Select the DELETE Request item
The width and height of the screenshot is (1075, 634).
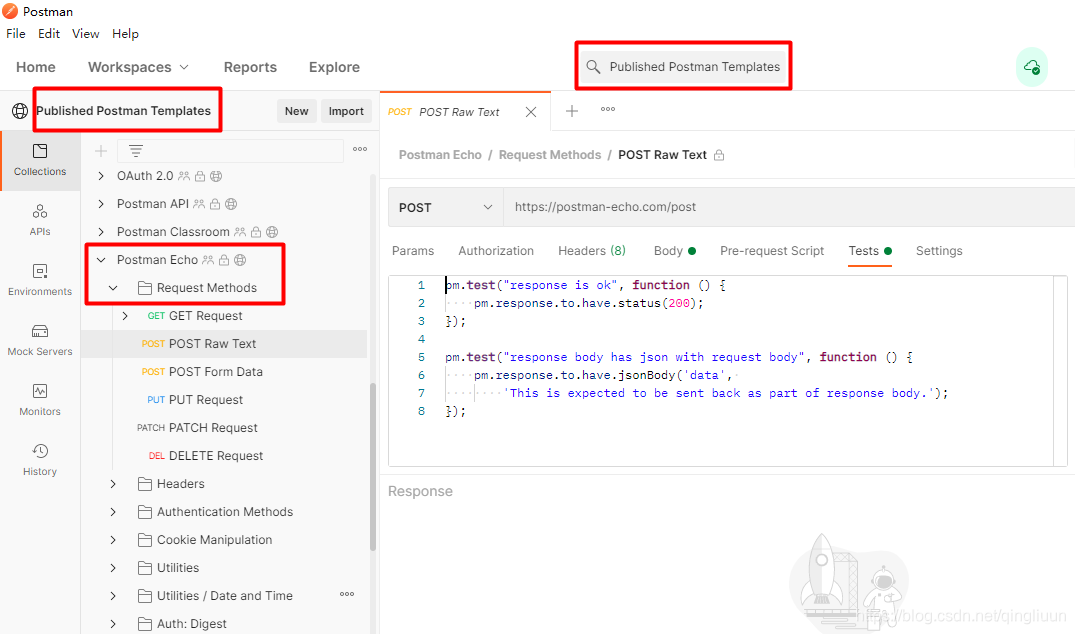click(224, 456)
